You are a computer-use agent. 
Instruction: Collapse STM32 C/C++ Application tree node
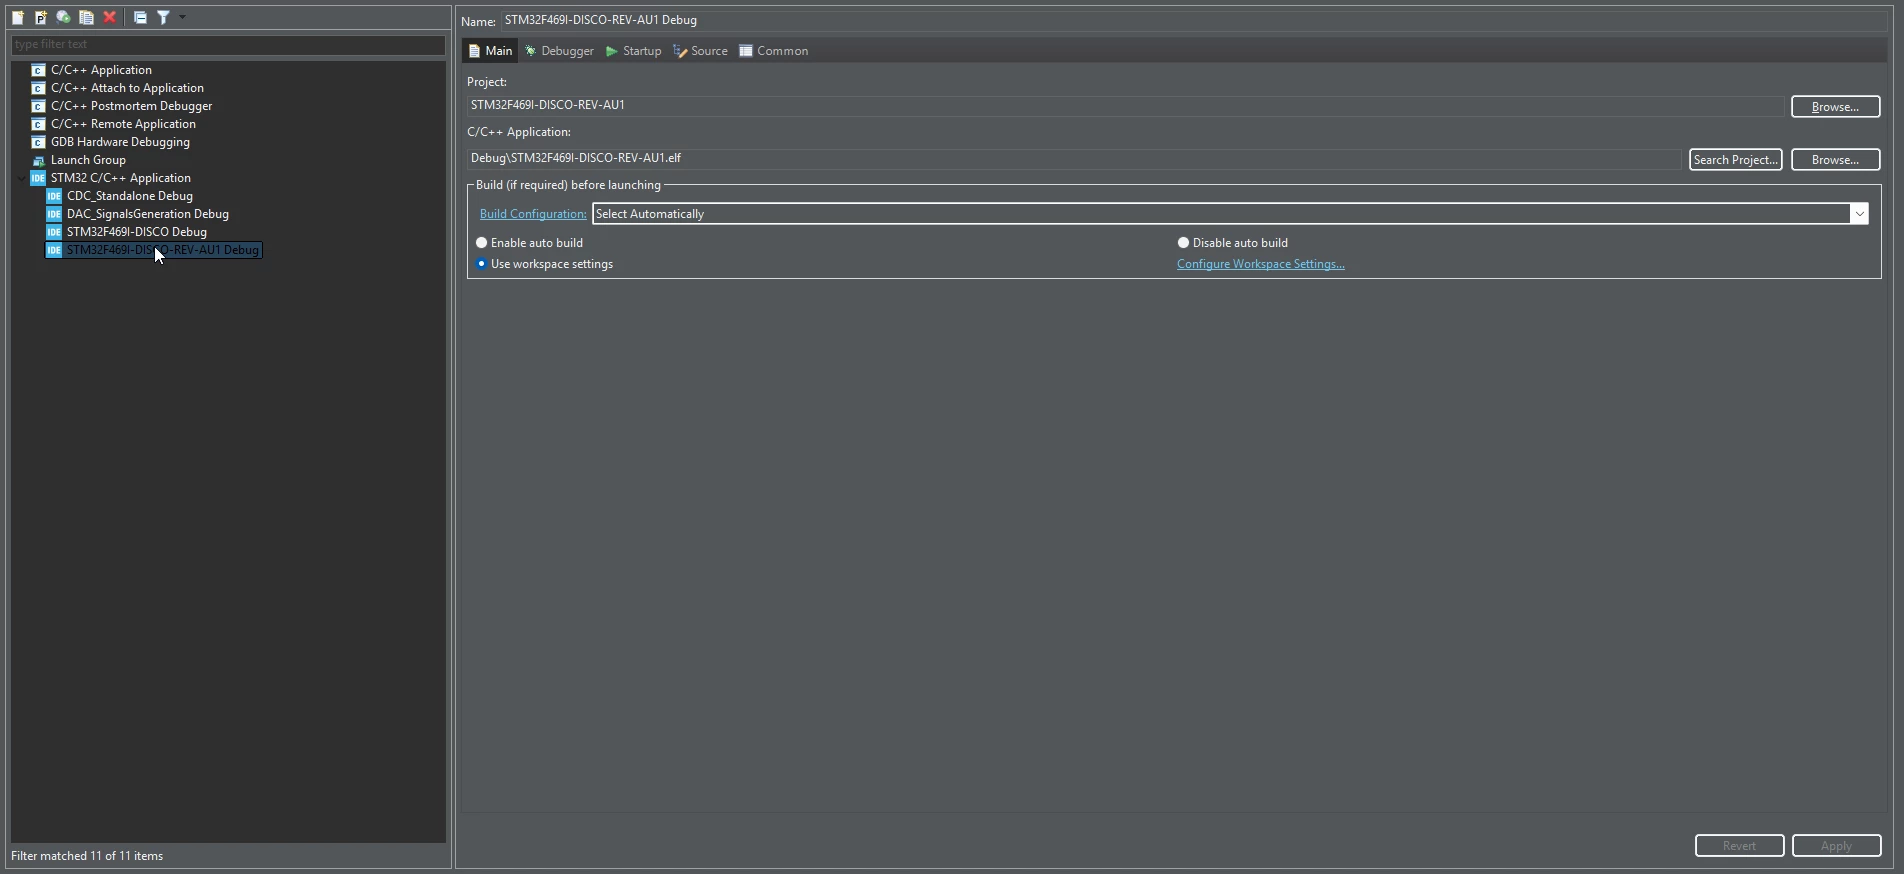coord(21,178)
